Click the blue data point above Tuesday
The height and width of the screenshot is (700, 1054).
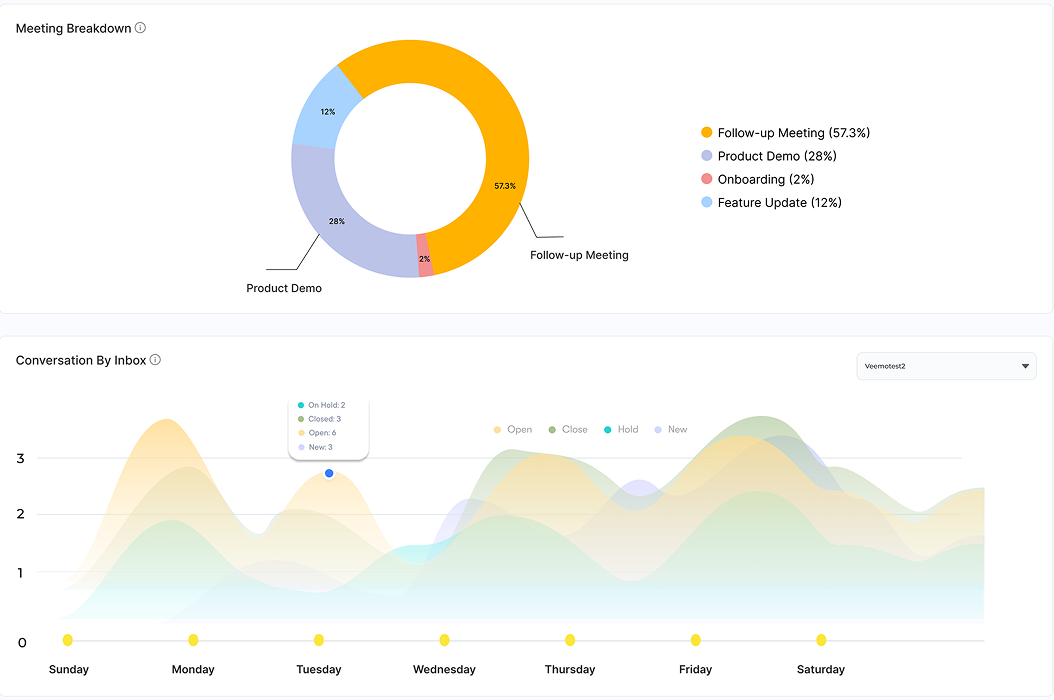(x=329, y=473)
